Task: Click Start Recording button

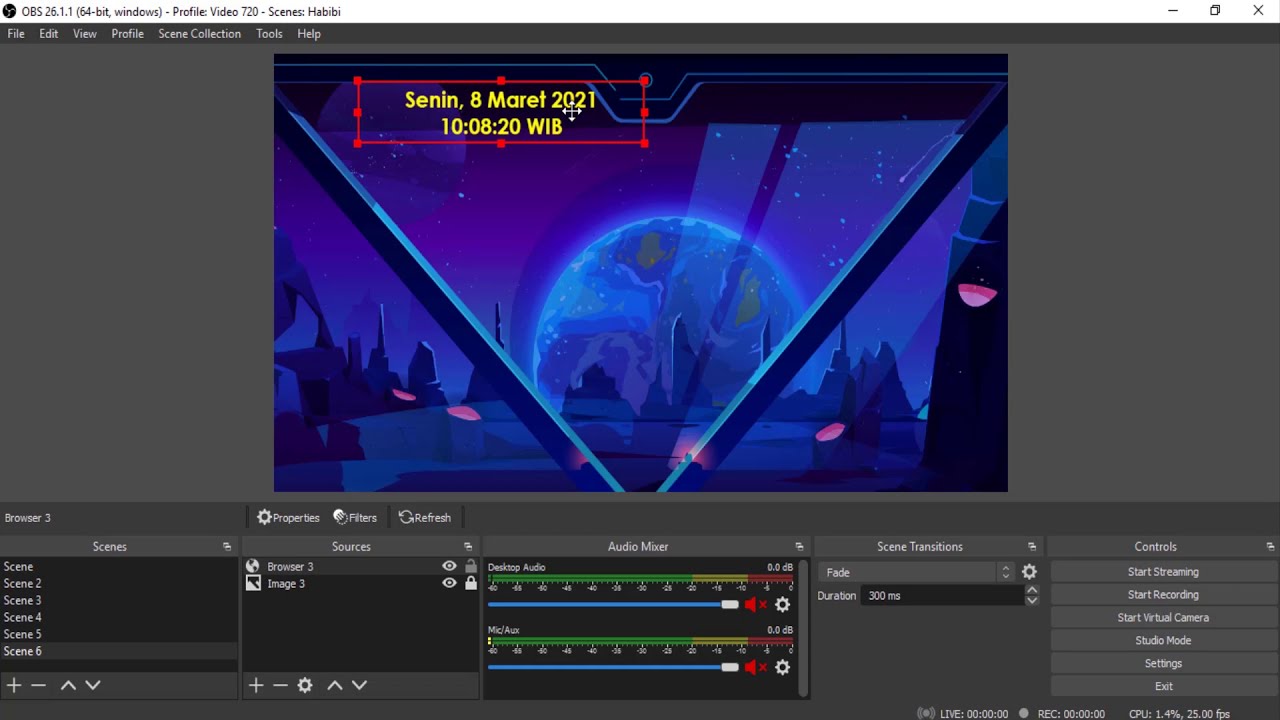Action: 1163,595
